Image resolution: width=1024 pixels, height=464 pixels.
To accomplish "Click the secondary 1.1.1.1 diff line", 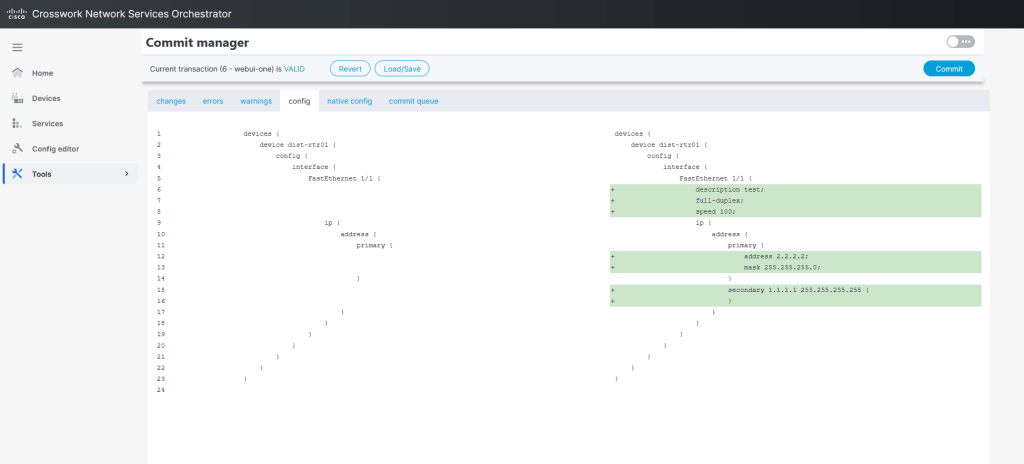I will tap(798, 290).
